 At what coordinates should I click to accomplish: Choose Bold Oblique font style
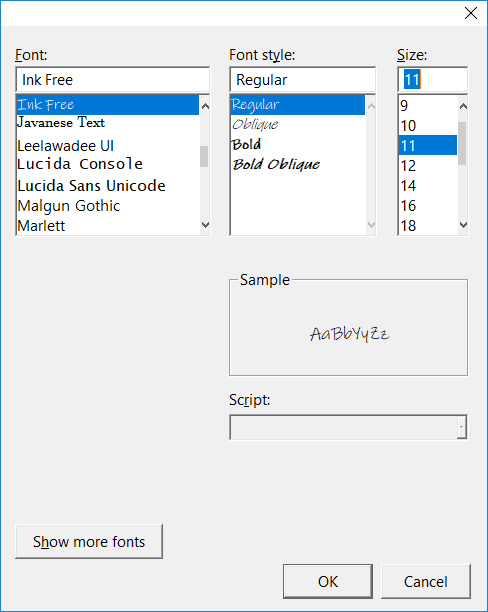[297, 164]
